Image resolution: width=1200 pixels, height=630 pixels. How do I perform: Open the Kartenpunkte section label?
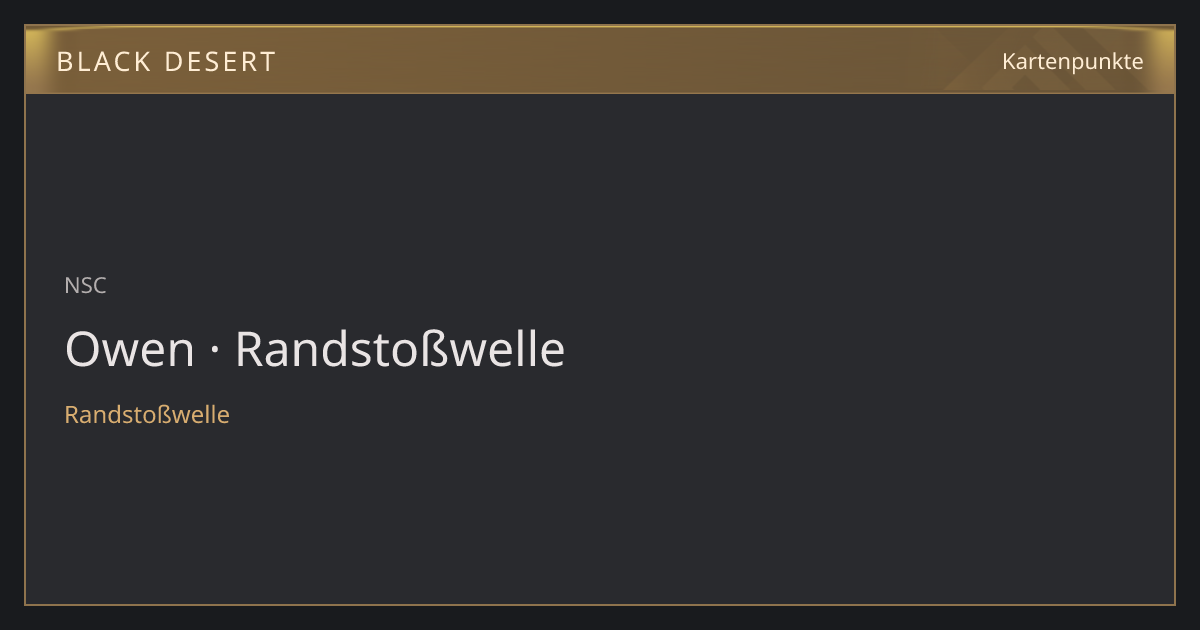(x=1073, y=61)
